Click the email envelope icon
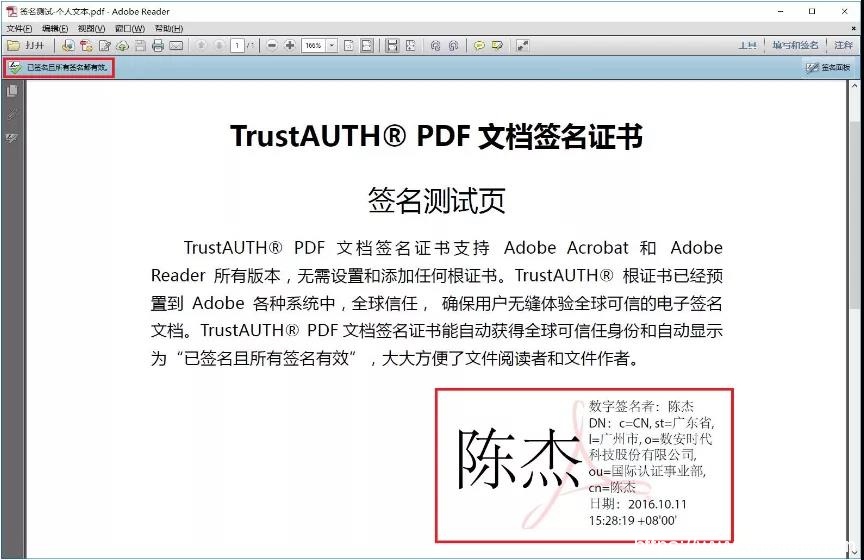The image size is (864, 560). click(x=176, y=46)
